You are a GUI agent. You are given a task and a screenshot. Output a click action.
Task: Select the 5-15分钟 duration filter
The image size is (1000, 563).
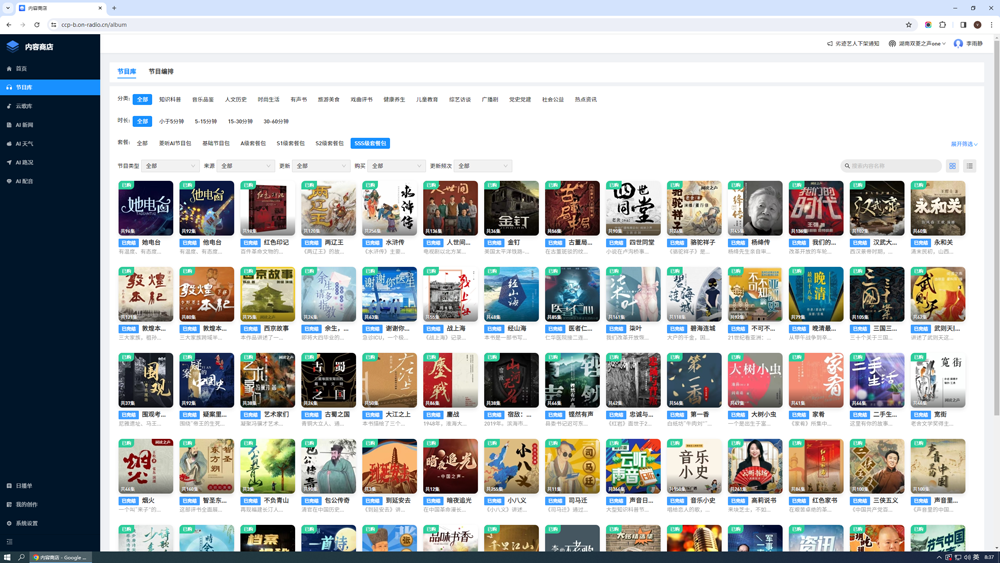pos(206,121)
